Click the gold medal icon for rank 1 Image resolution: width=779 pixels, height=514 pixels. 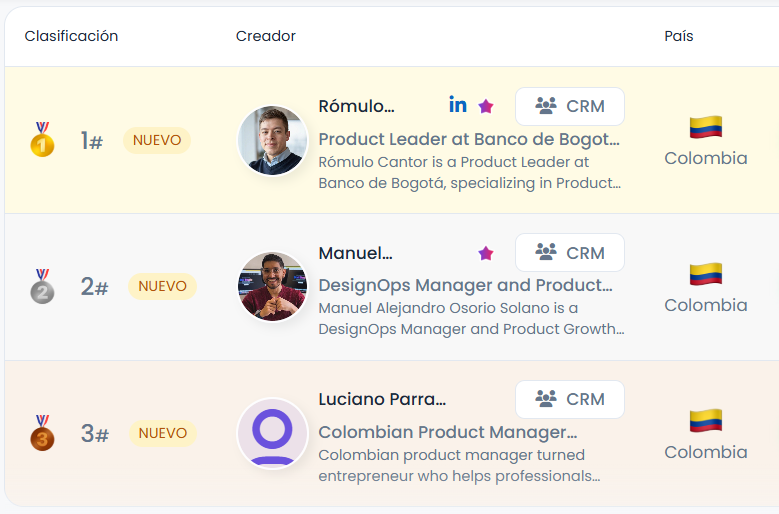pyautogui.click(x=42, y=140)
